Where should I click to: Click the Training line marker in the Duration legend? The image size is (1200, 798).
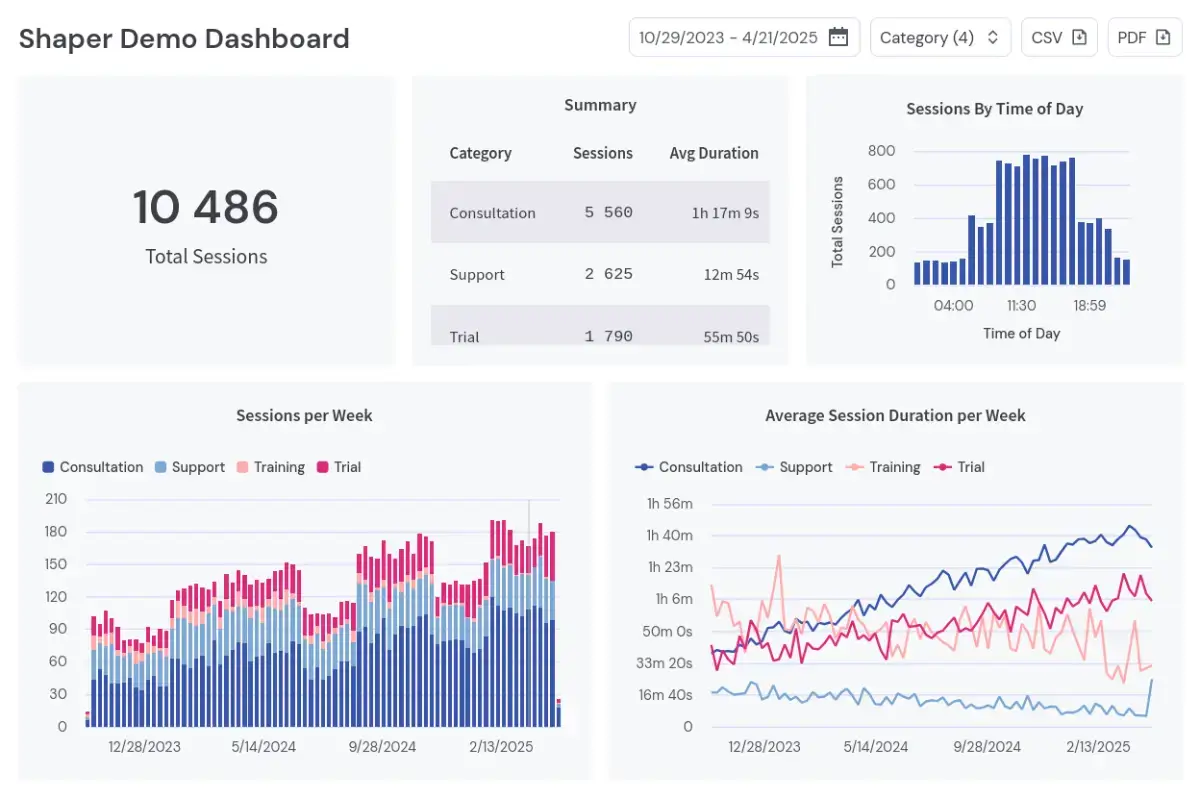tap(855, 467)
